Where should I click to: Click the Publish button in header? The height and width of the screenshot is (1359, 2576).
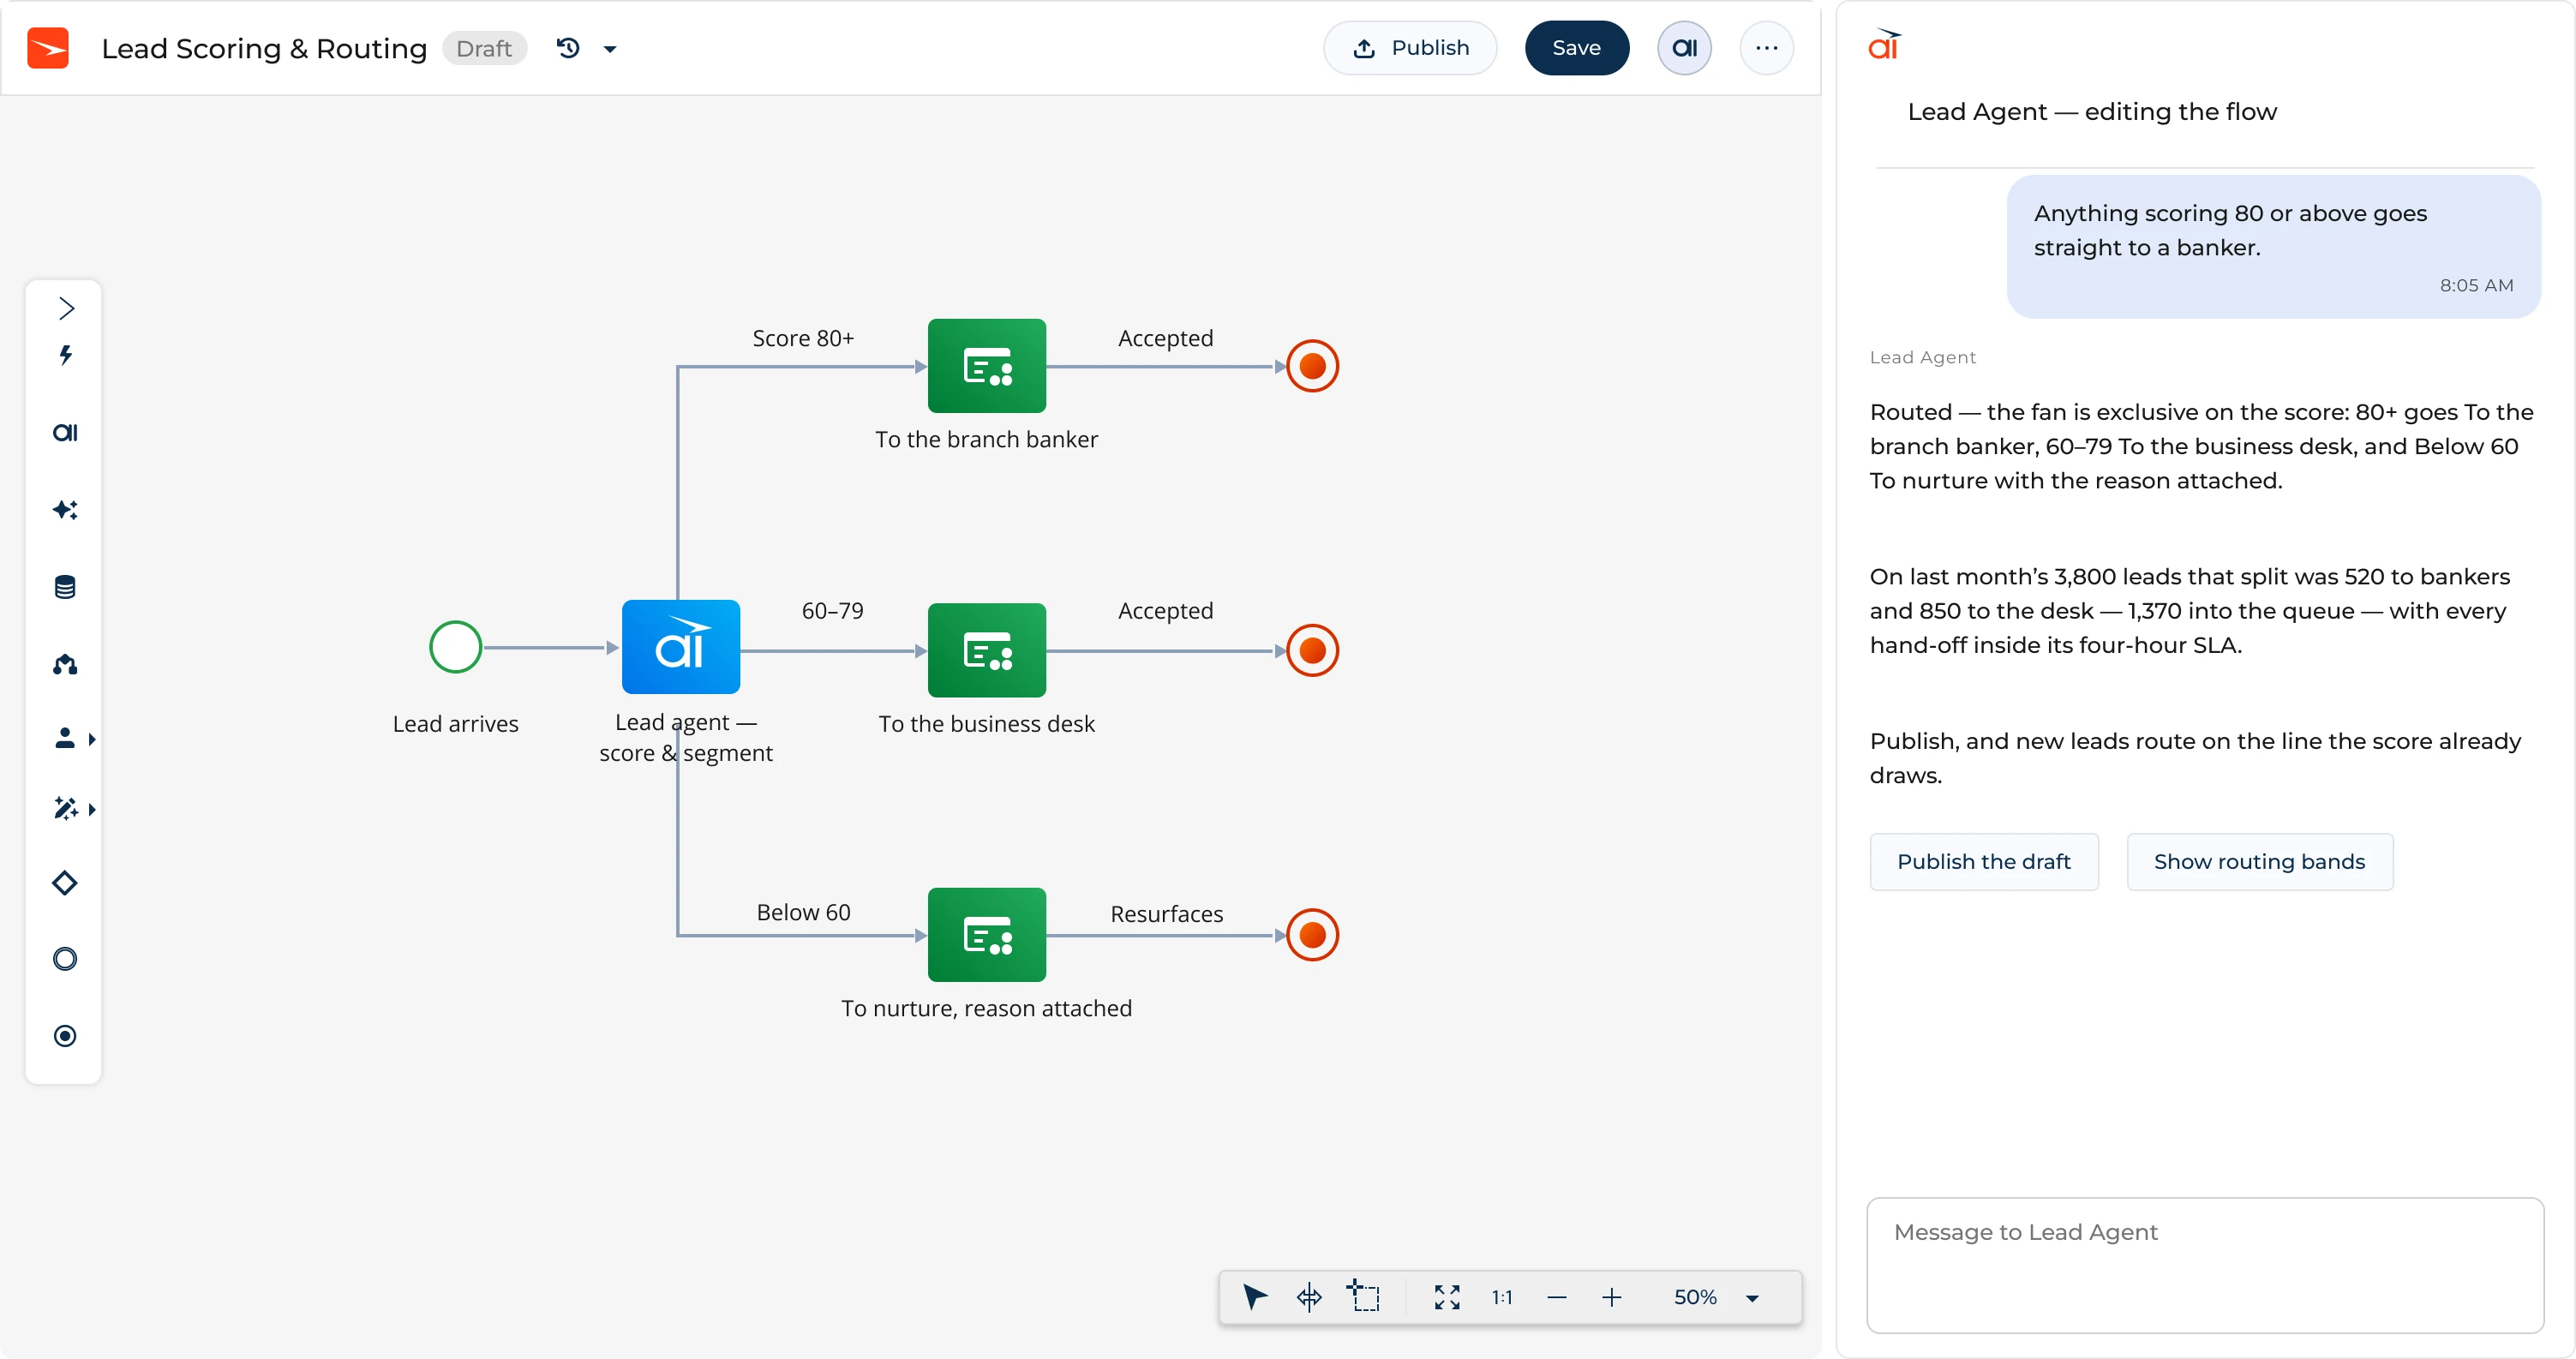tap(1410, 48)
